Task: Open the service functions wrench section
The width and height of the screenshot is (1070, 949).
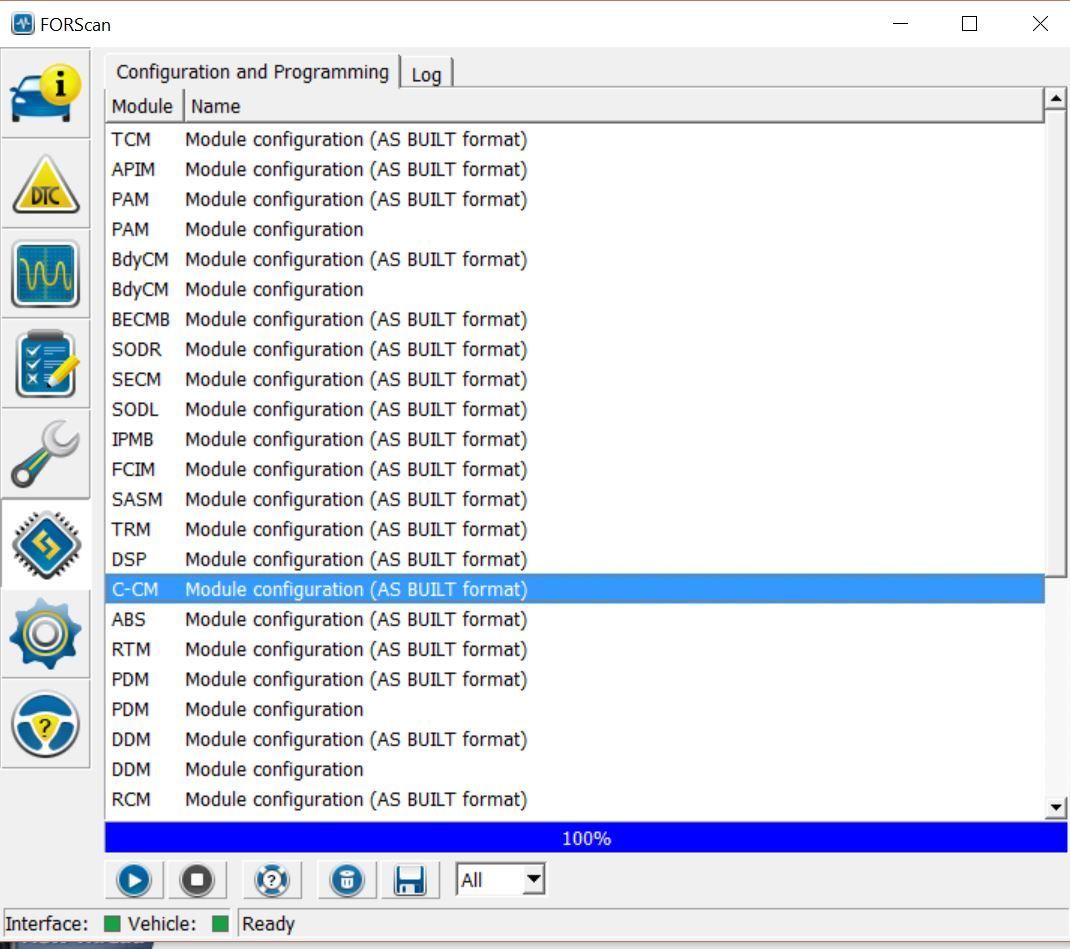Action: [46, 454]
